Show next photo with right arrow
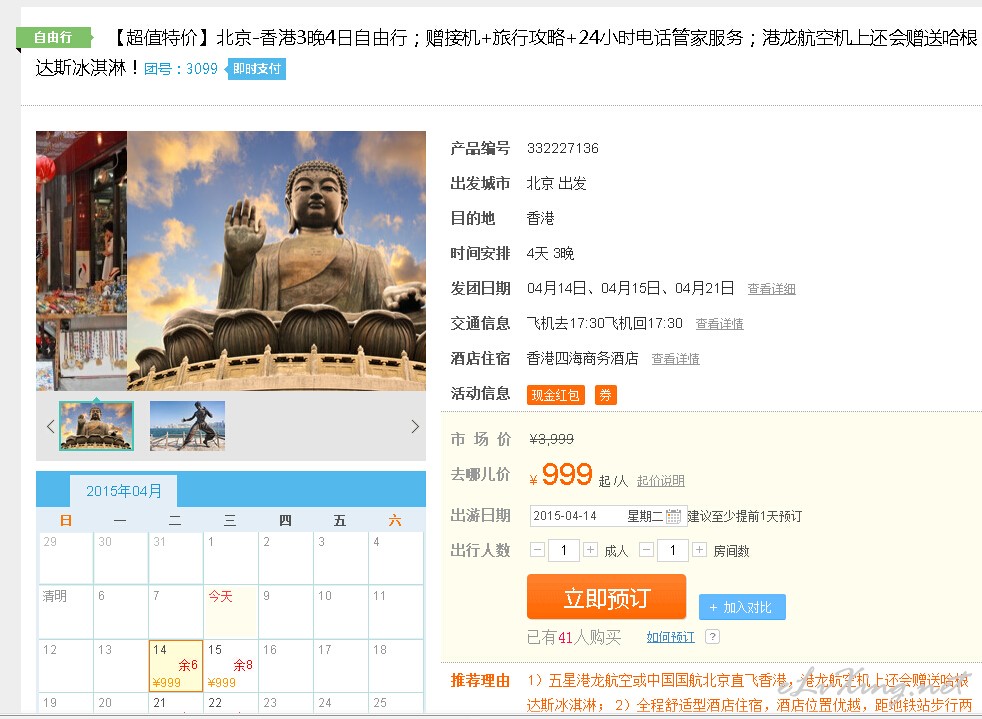Screen dimensions: 982x719 (x=415, y=427)
